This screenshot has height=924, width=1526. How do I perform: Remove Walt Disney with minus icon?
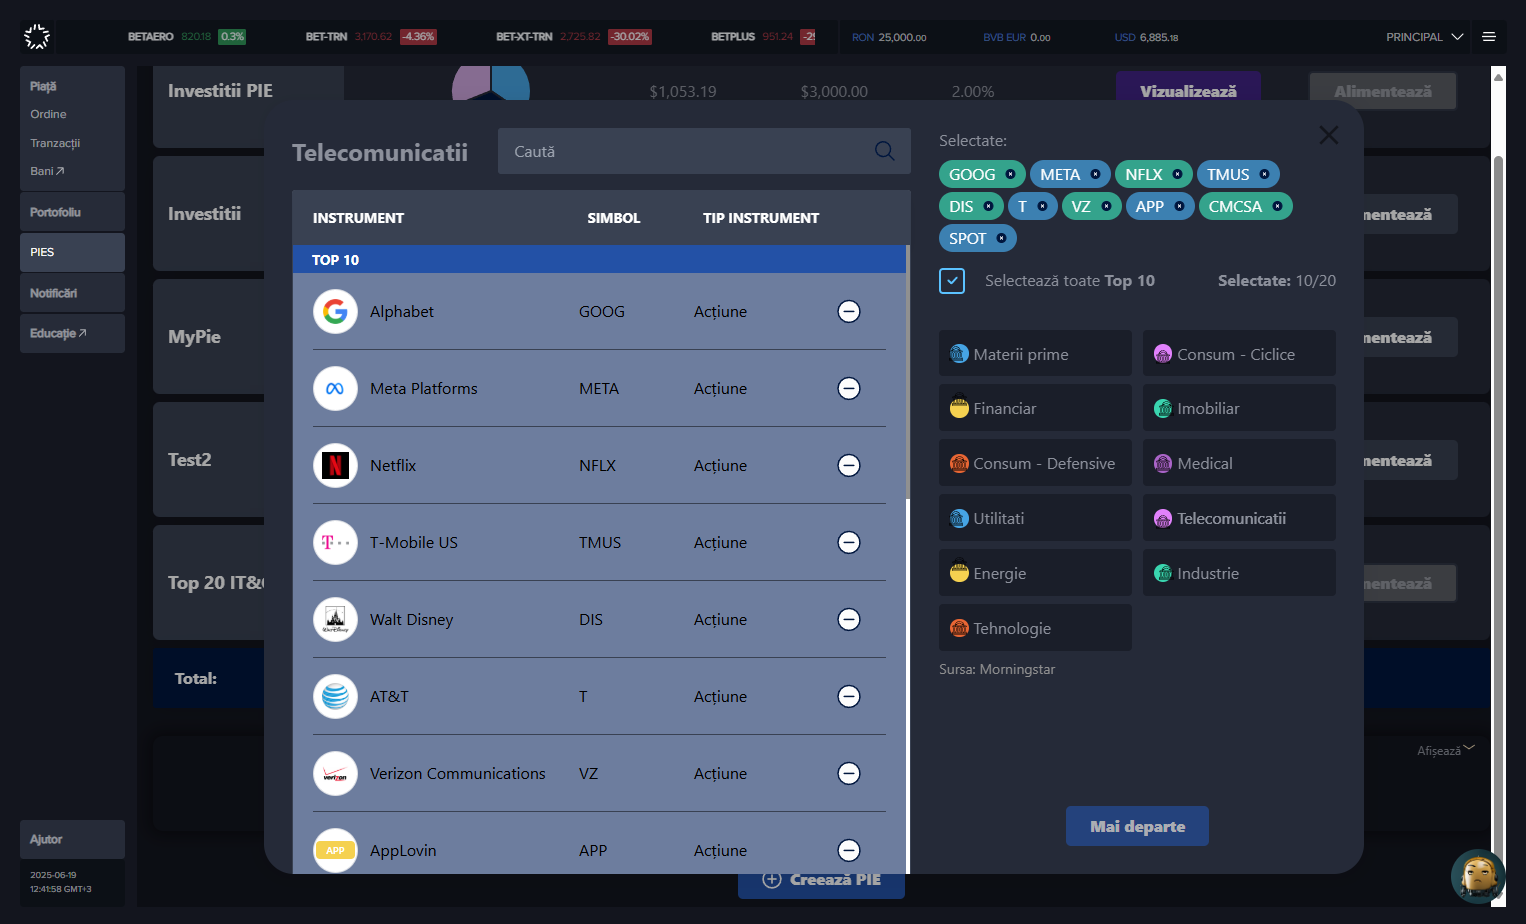point(849,620)
